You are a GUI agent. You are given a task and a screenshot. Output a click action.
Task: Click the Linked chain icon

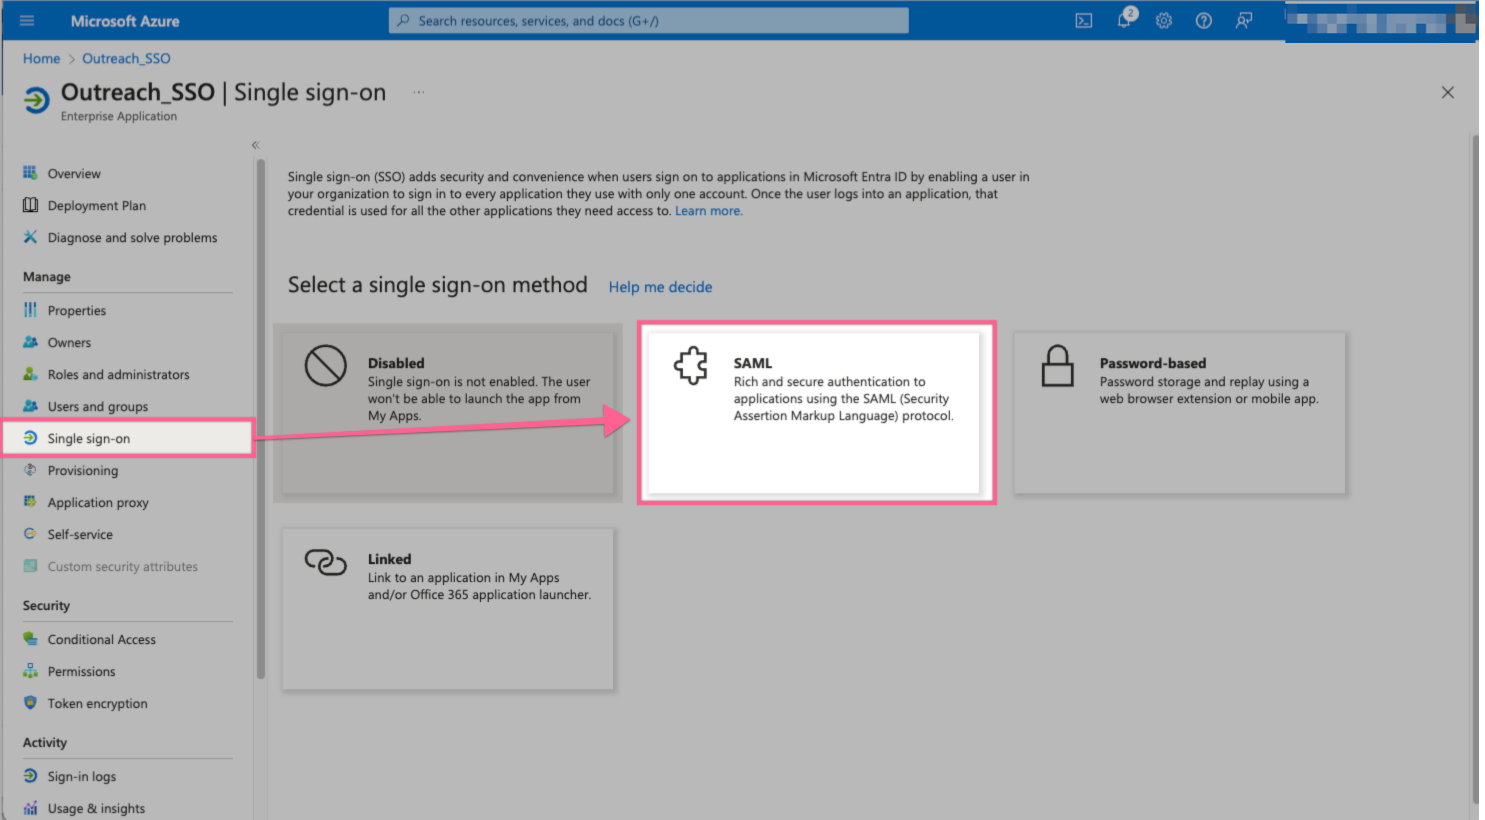coord(325,562)
